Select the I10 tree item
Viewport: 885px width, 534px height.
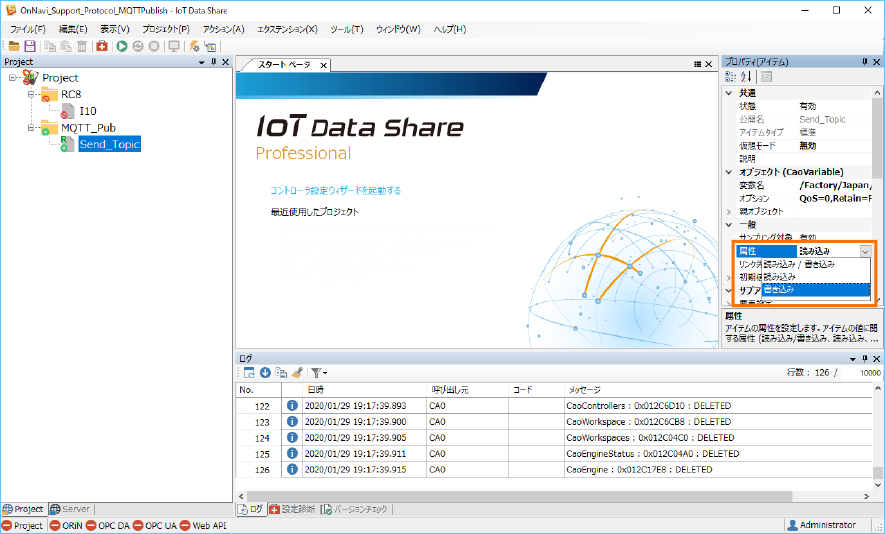87,111
